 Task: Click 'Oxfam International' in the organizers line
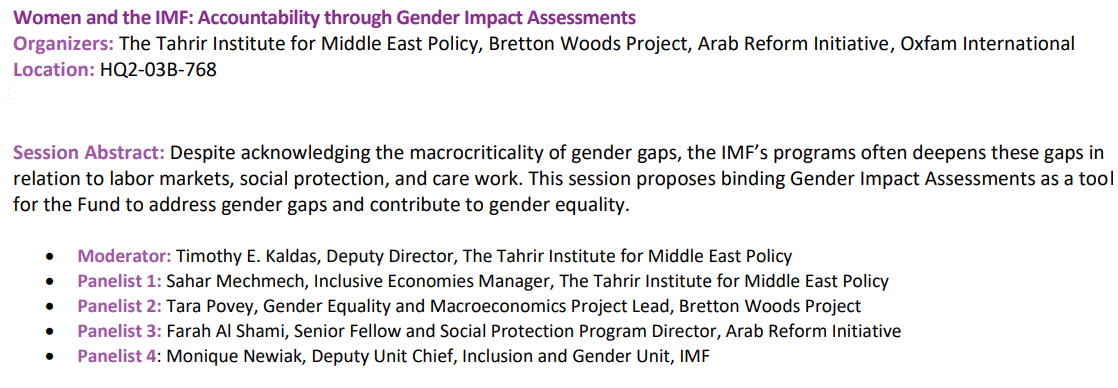click(987, 44)
